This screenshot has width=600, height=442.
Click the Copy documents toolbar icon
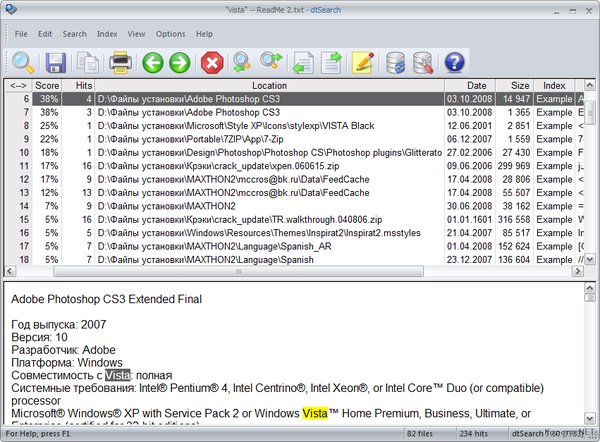[x=88, y=63]
